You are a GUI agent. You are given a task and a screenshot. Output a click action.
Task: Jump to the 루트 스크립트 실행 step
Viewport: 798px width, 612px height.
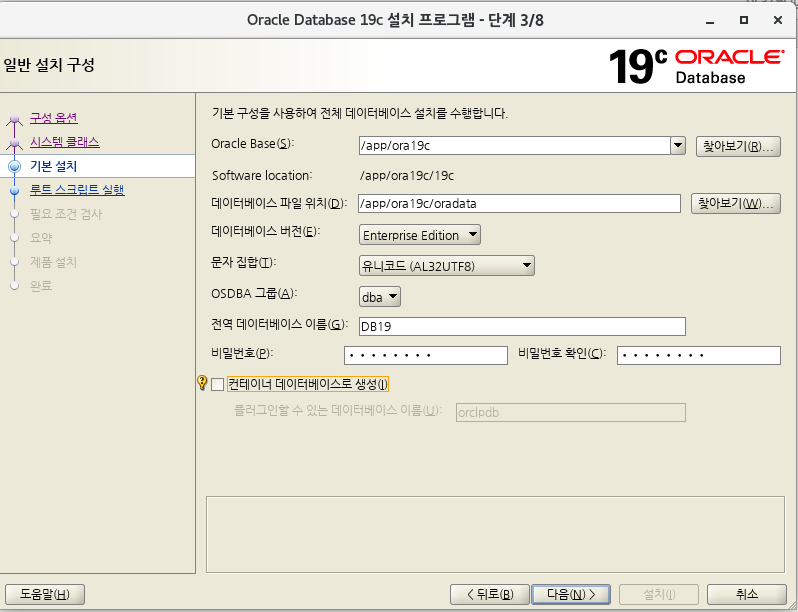(x=77, y=190)
